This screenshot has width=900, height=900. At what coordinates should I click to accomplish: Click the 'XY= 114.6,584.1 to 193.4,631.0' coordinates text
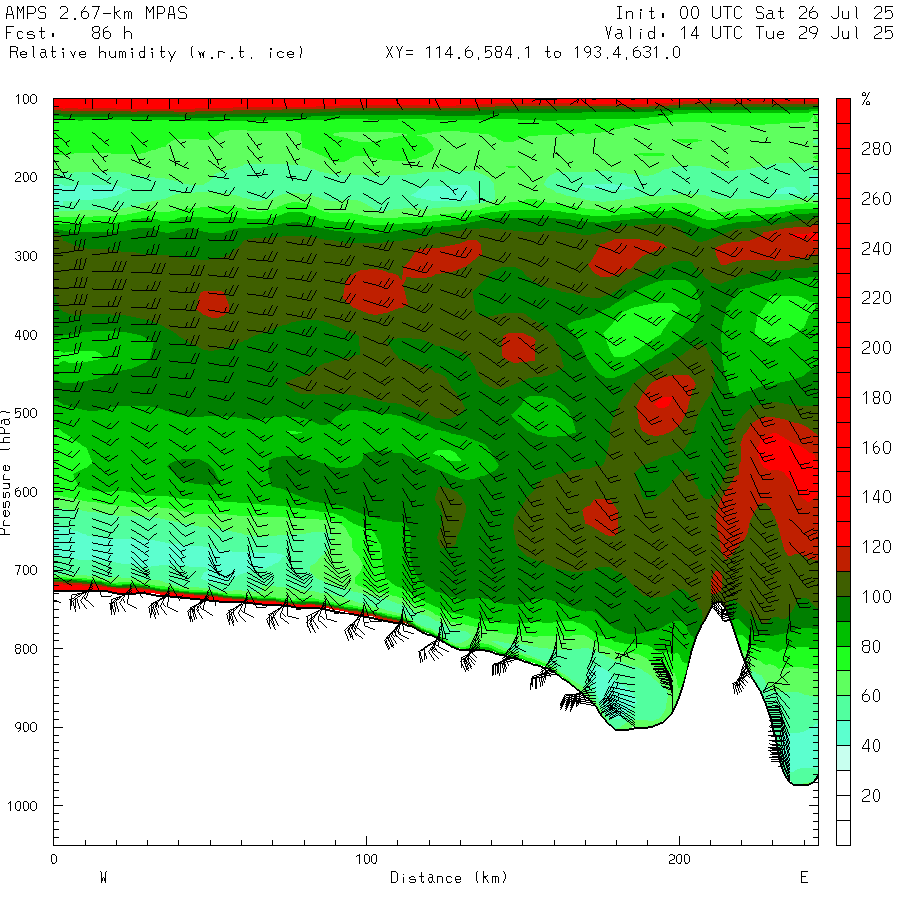pyautogui.click(x=533, y=53)
